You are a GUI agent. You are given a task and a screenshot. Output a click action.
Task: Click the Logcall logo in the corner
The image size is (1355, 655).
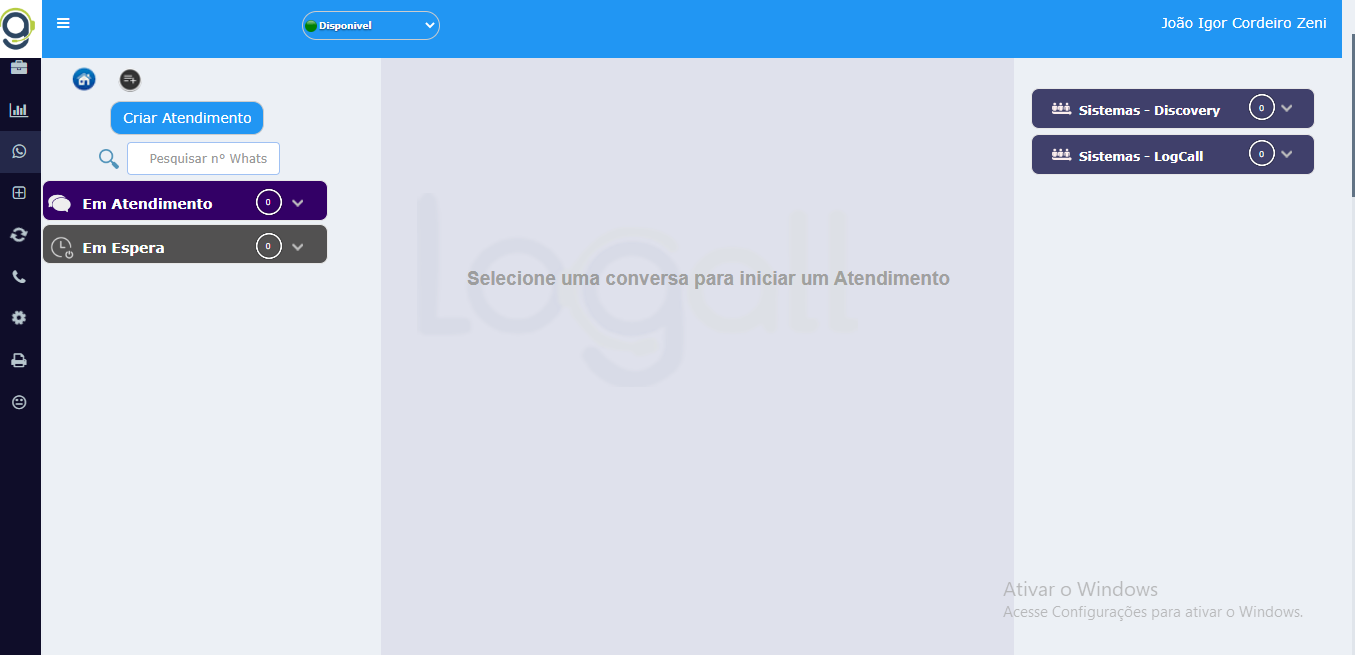[x=18, y=29]
